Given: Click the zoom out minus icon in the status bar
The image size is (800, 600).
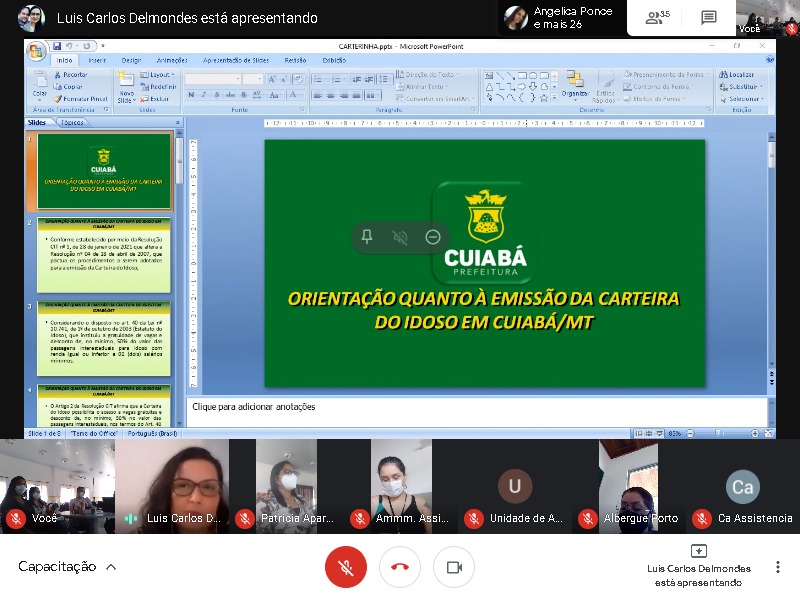Looking at the screenshot, I should tap(690, 433).
